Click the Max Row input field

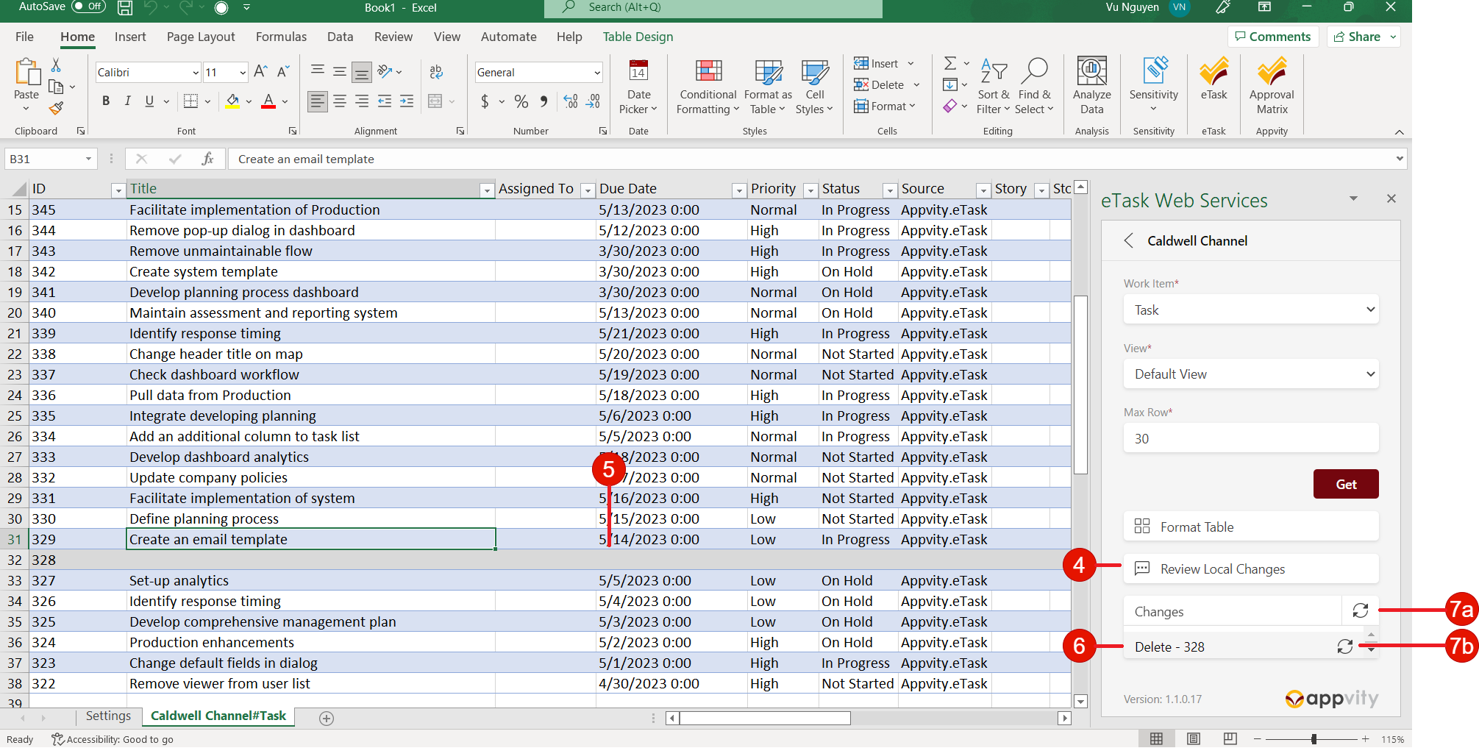click(x=1250, y=438)
